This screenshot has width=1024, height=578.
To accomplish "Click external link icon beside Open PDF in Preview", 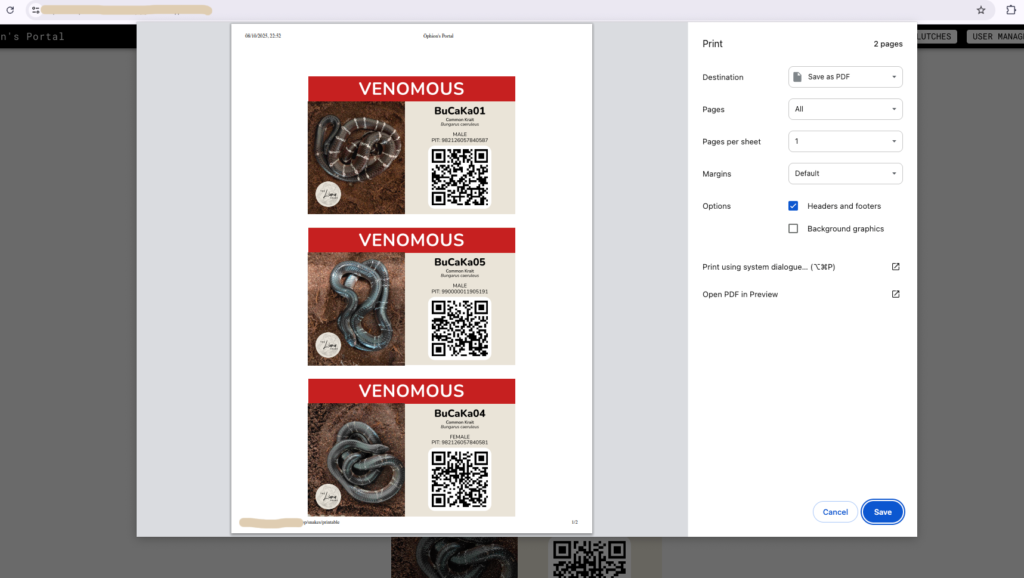I will [895, 295].
